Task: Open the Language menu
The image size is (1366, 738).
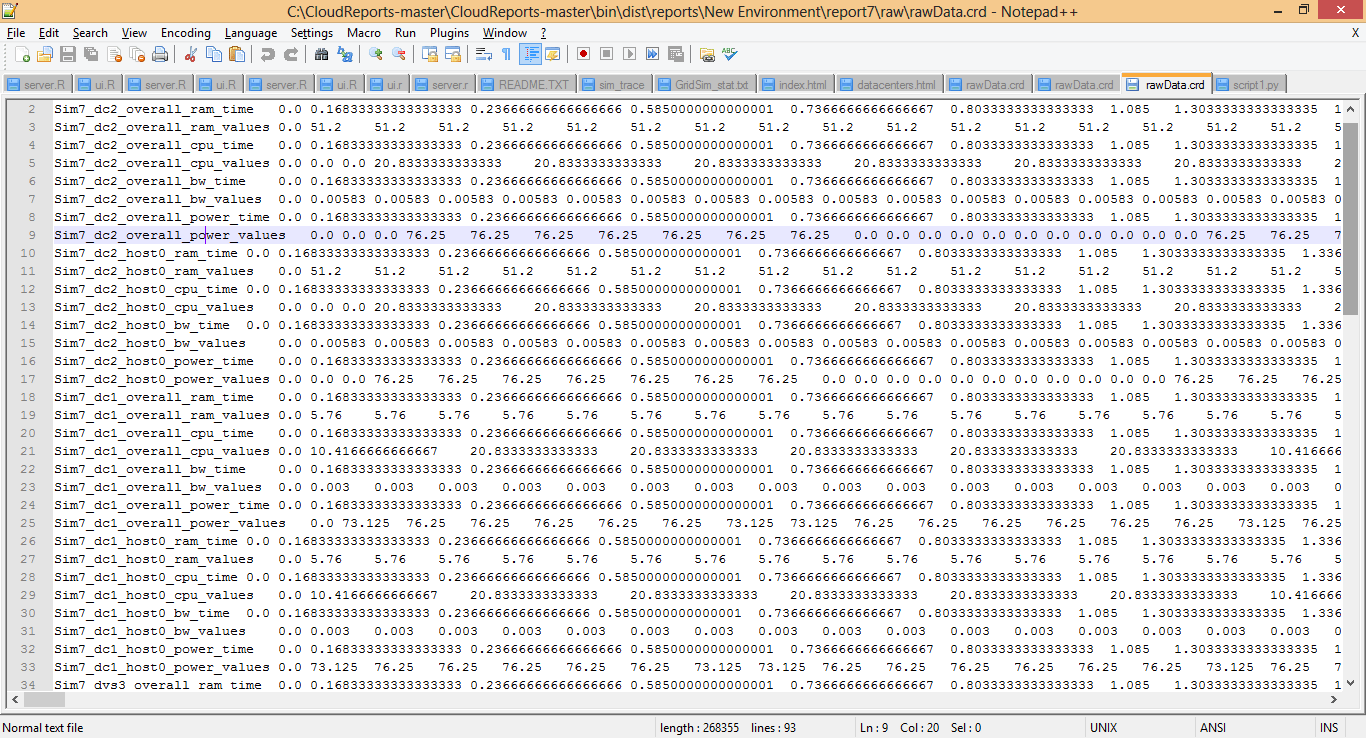Action: [251, 32]
